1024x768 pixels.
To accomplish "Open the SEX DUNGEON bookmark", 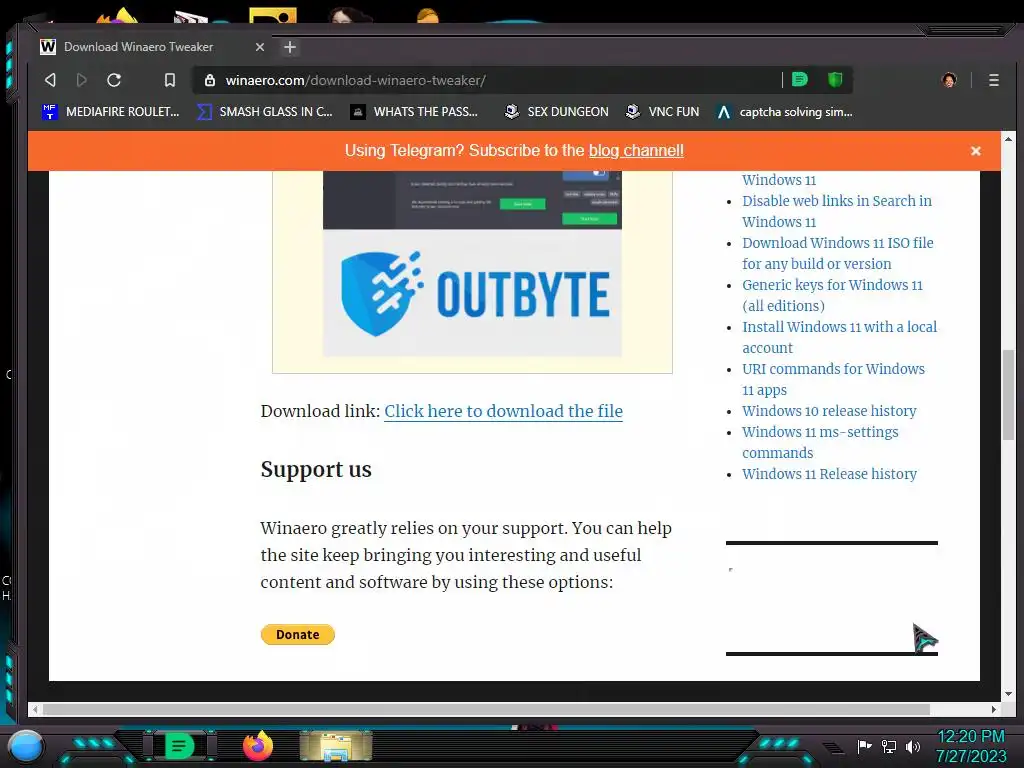I will [556, 112].
